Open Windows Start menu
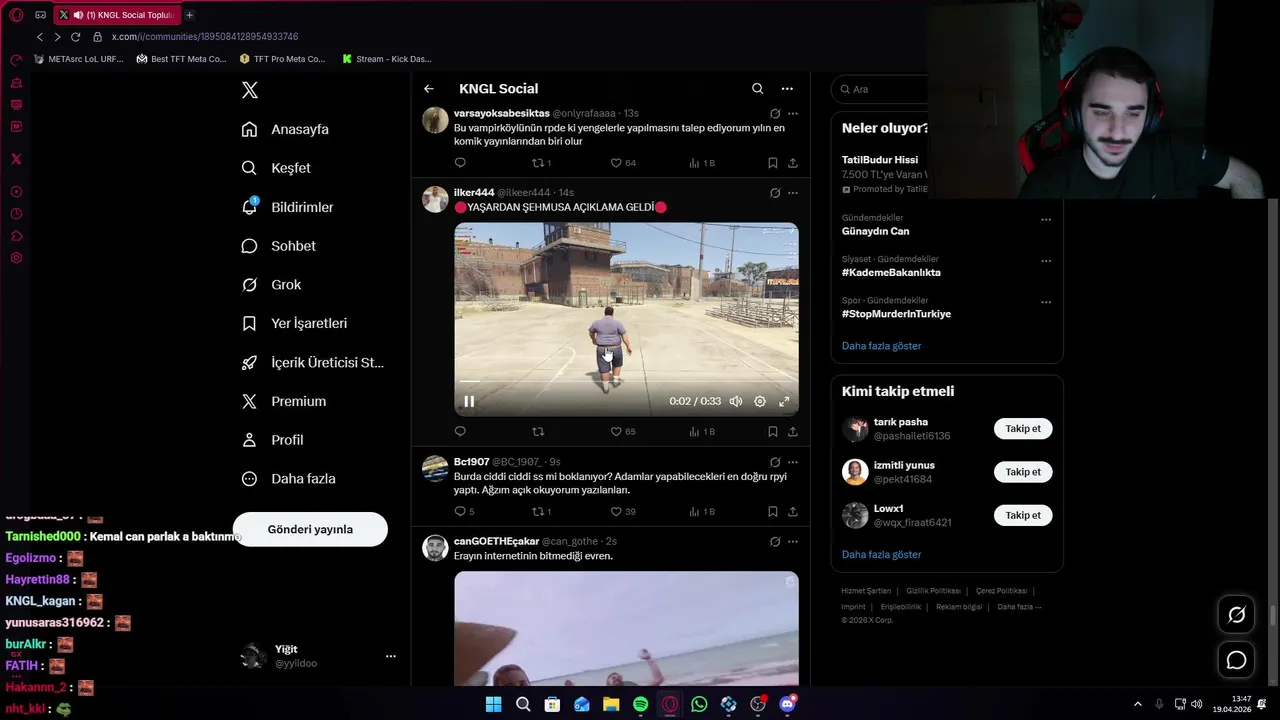Viewport: 1280px width, 720px height. [x=493, y=704]
